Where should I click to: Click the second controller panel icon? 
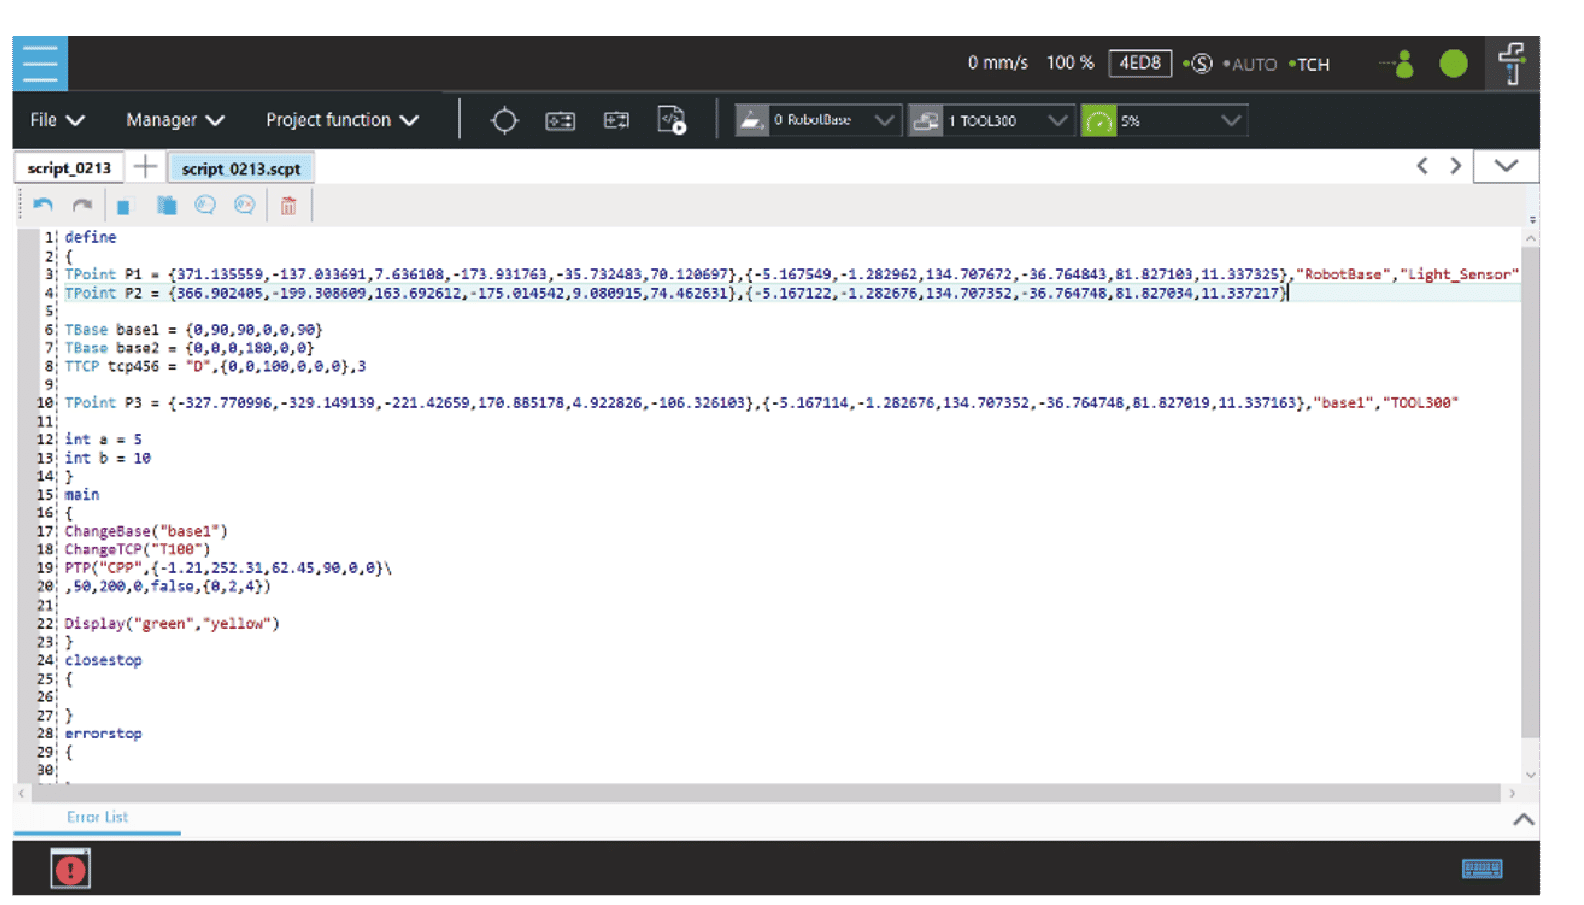(616, 121)
